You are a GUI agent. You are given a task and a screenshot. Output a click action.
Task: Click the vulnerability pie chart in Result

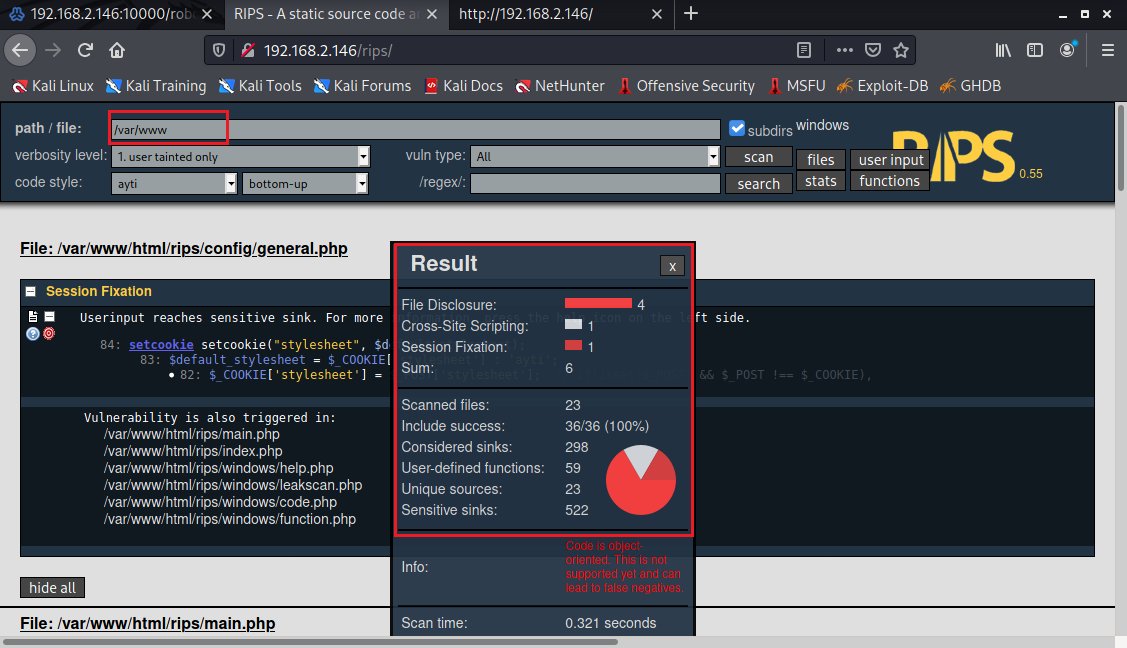[640, 480]
